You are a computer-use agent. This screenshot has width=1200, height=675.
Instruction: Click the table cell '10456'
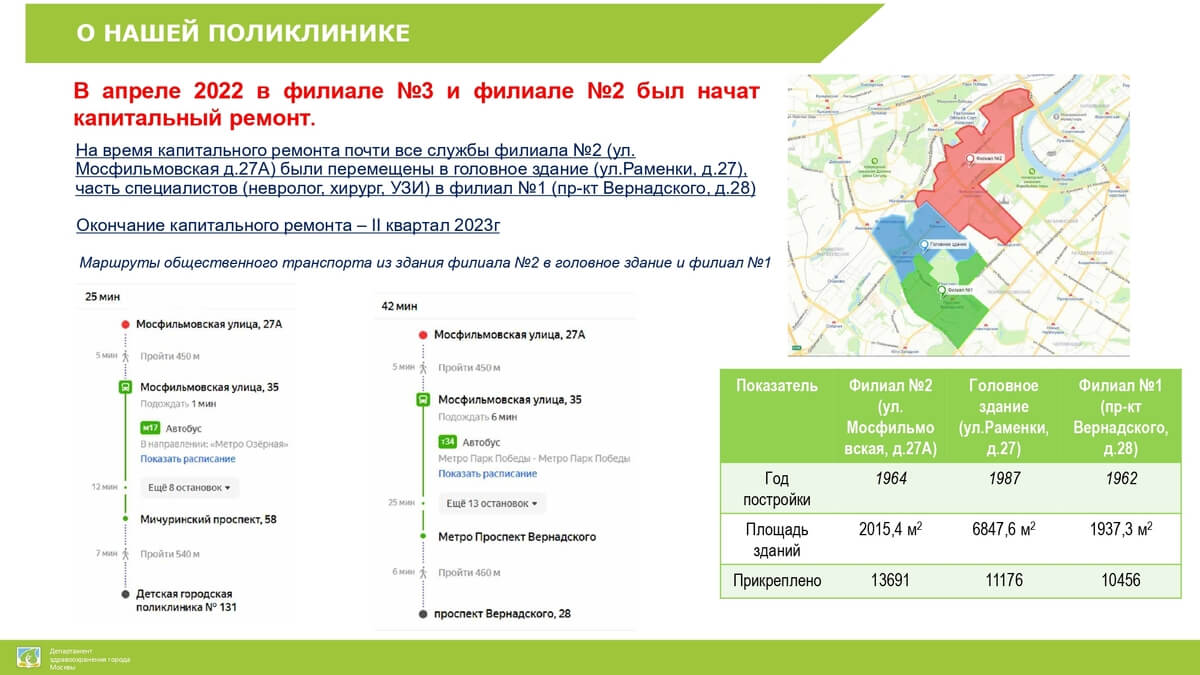click(1121, 580)
